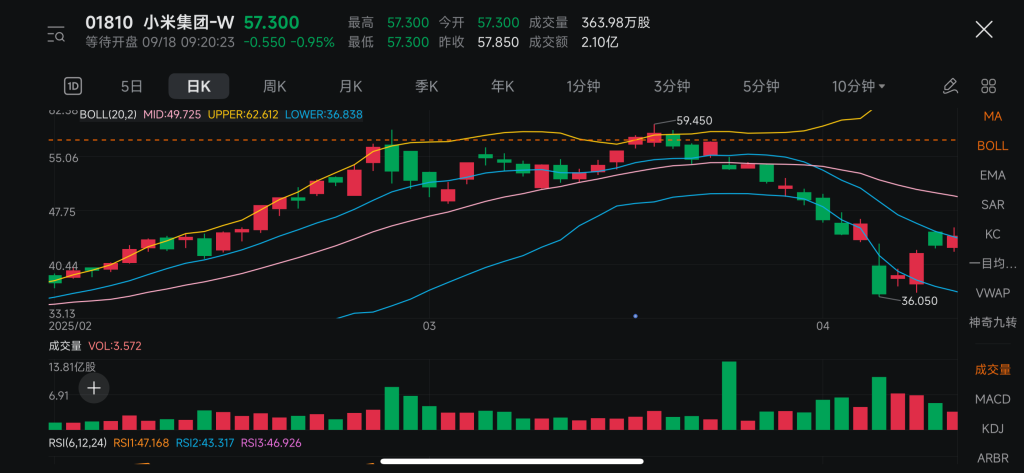Expand the 10分钟 interval dropdown

click(x=858, y=86)
